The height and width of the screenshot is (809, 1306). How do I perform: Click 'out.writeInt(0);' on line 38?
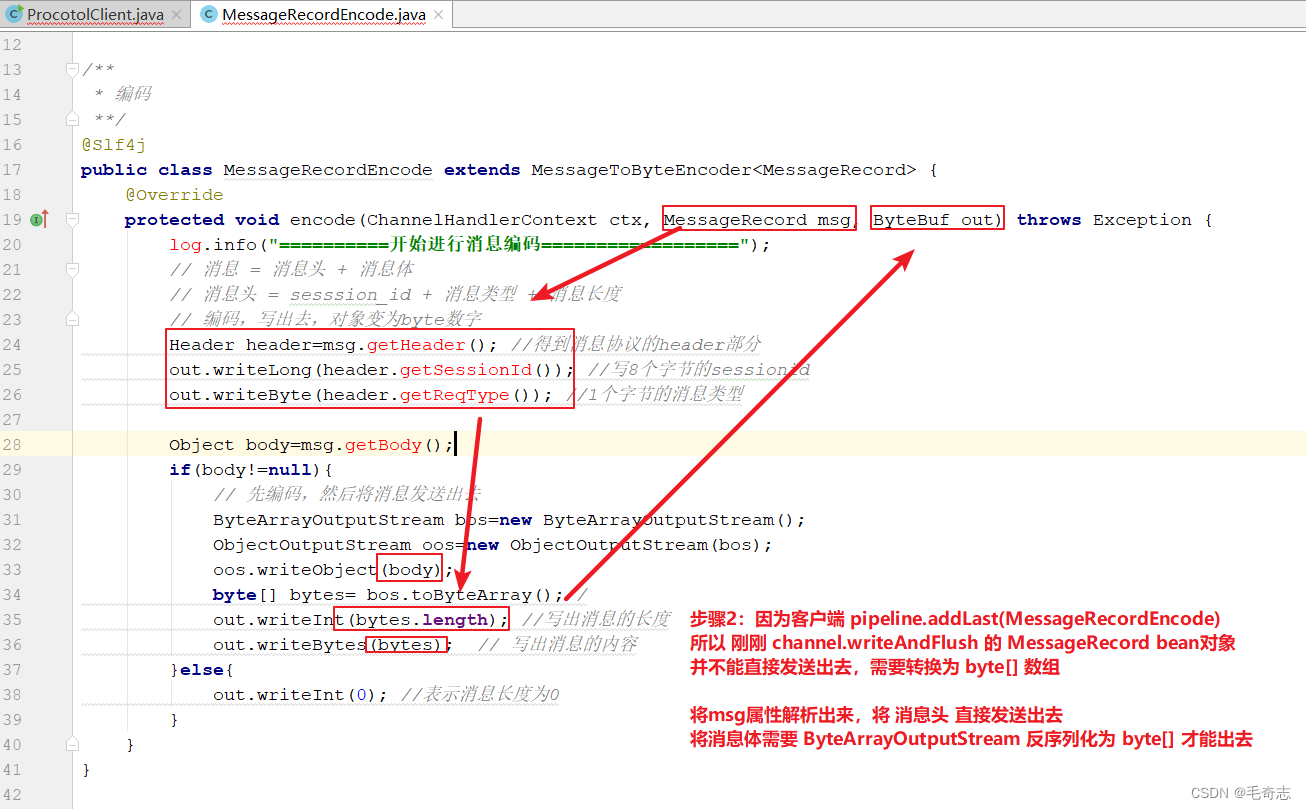tap(300, 694)
